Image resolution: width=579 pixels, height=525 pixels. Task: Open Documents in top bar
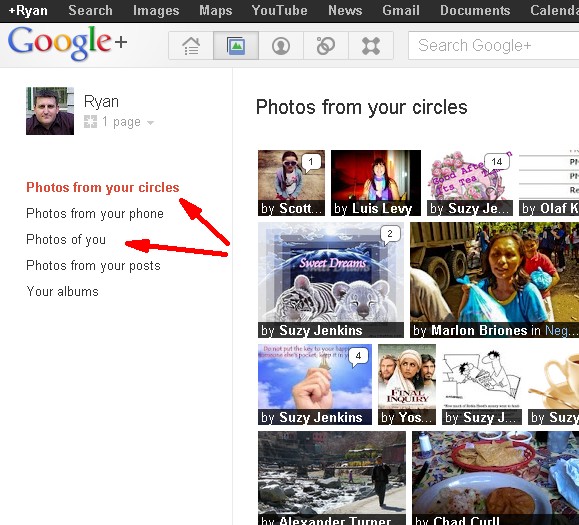(x=475, y=10)
